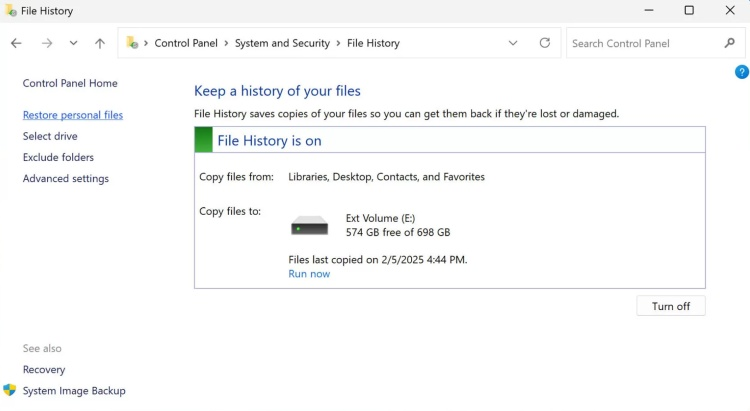Open Advanced settings
This screenshot has width=750, height=411.
[x=66, y=178]
